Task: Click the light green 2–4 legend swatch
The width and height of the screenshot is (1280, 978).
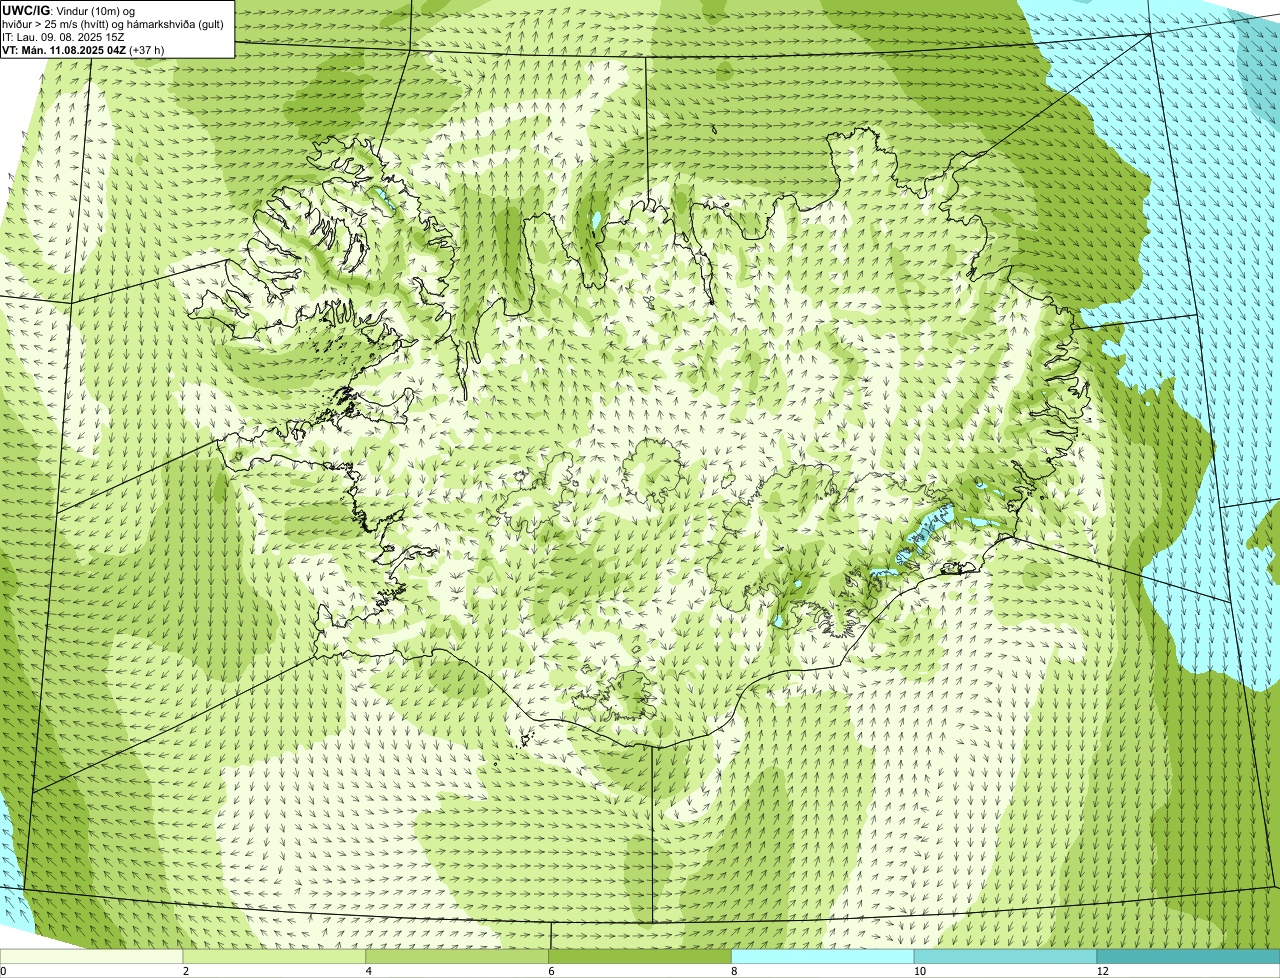Action: (275, 957)
